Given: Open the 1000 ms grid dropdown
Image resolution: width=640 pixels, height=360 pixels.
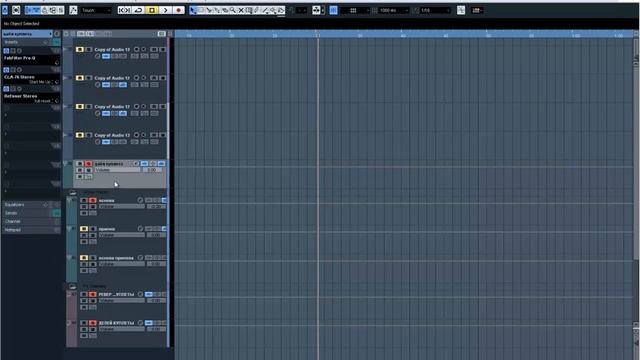Looking at the screenshot, I should (x=393, y=10).
